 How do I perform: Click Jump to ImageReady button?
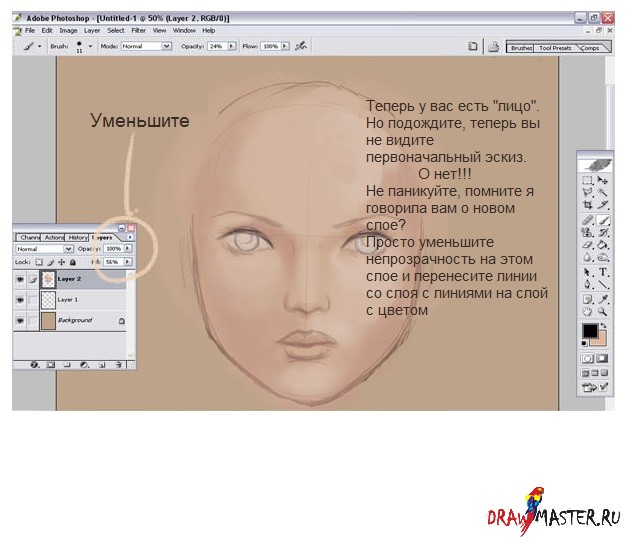point(594,387)
